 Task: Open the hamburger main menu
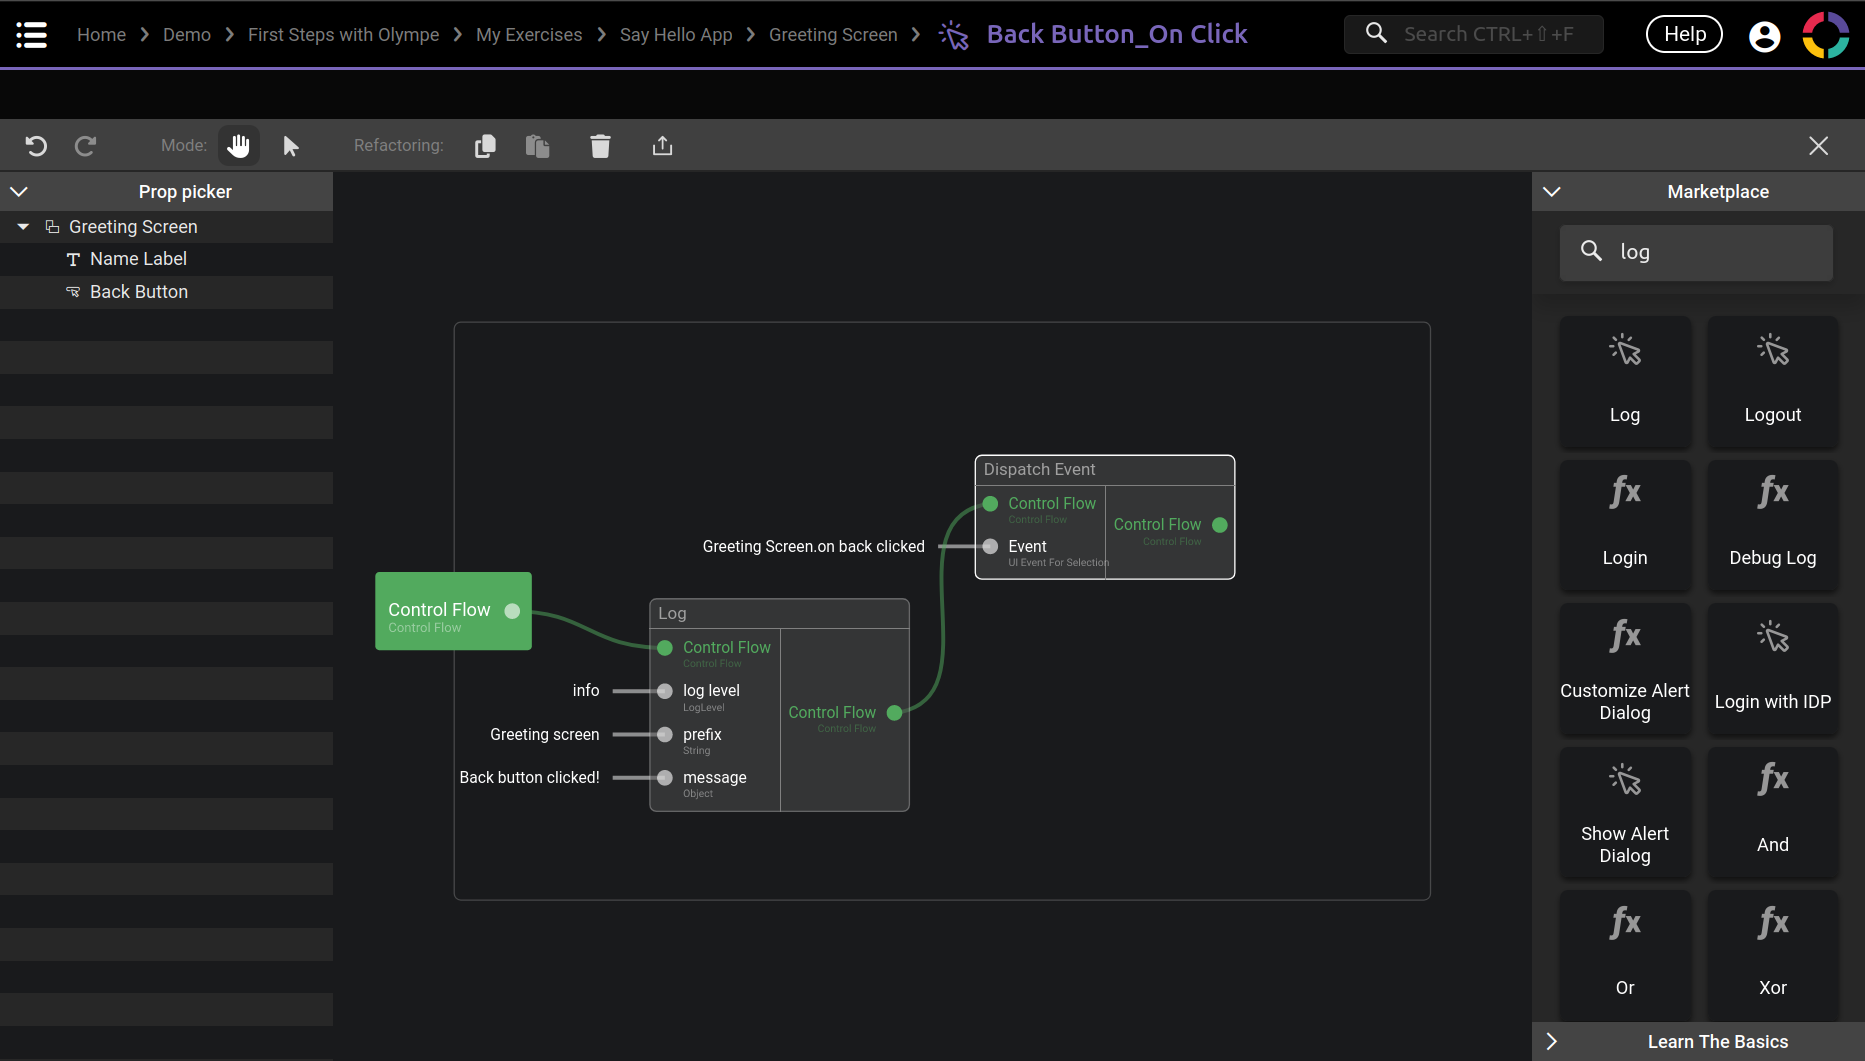32,35
